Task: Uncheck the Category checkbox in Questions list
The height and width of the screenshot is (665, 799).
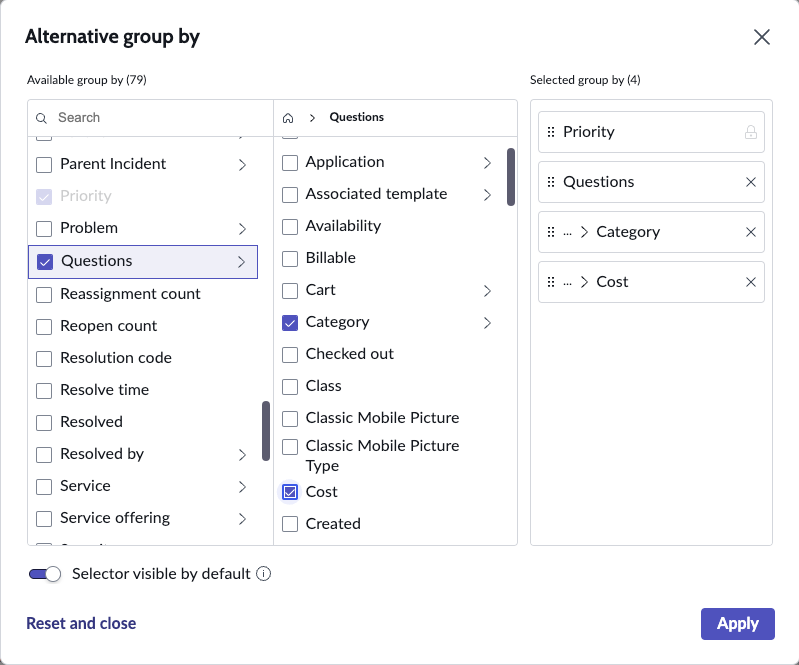Action: (x=290, y=323)
